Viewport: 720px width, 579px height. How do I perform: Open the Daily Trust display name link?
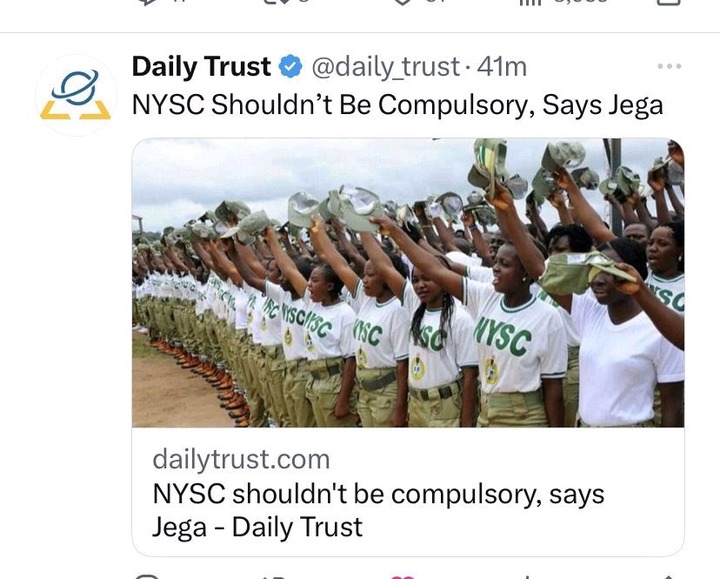pos(201,67)
